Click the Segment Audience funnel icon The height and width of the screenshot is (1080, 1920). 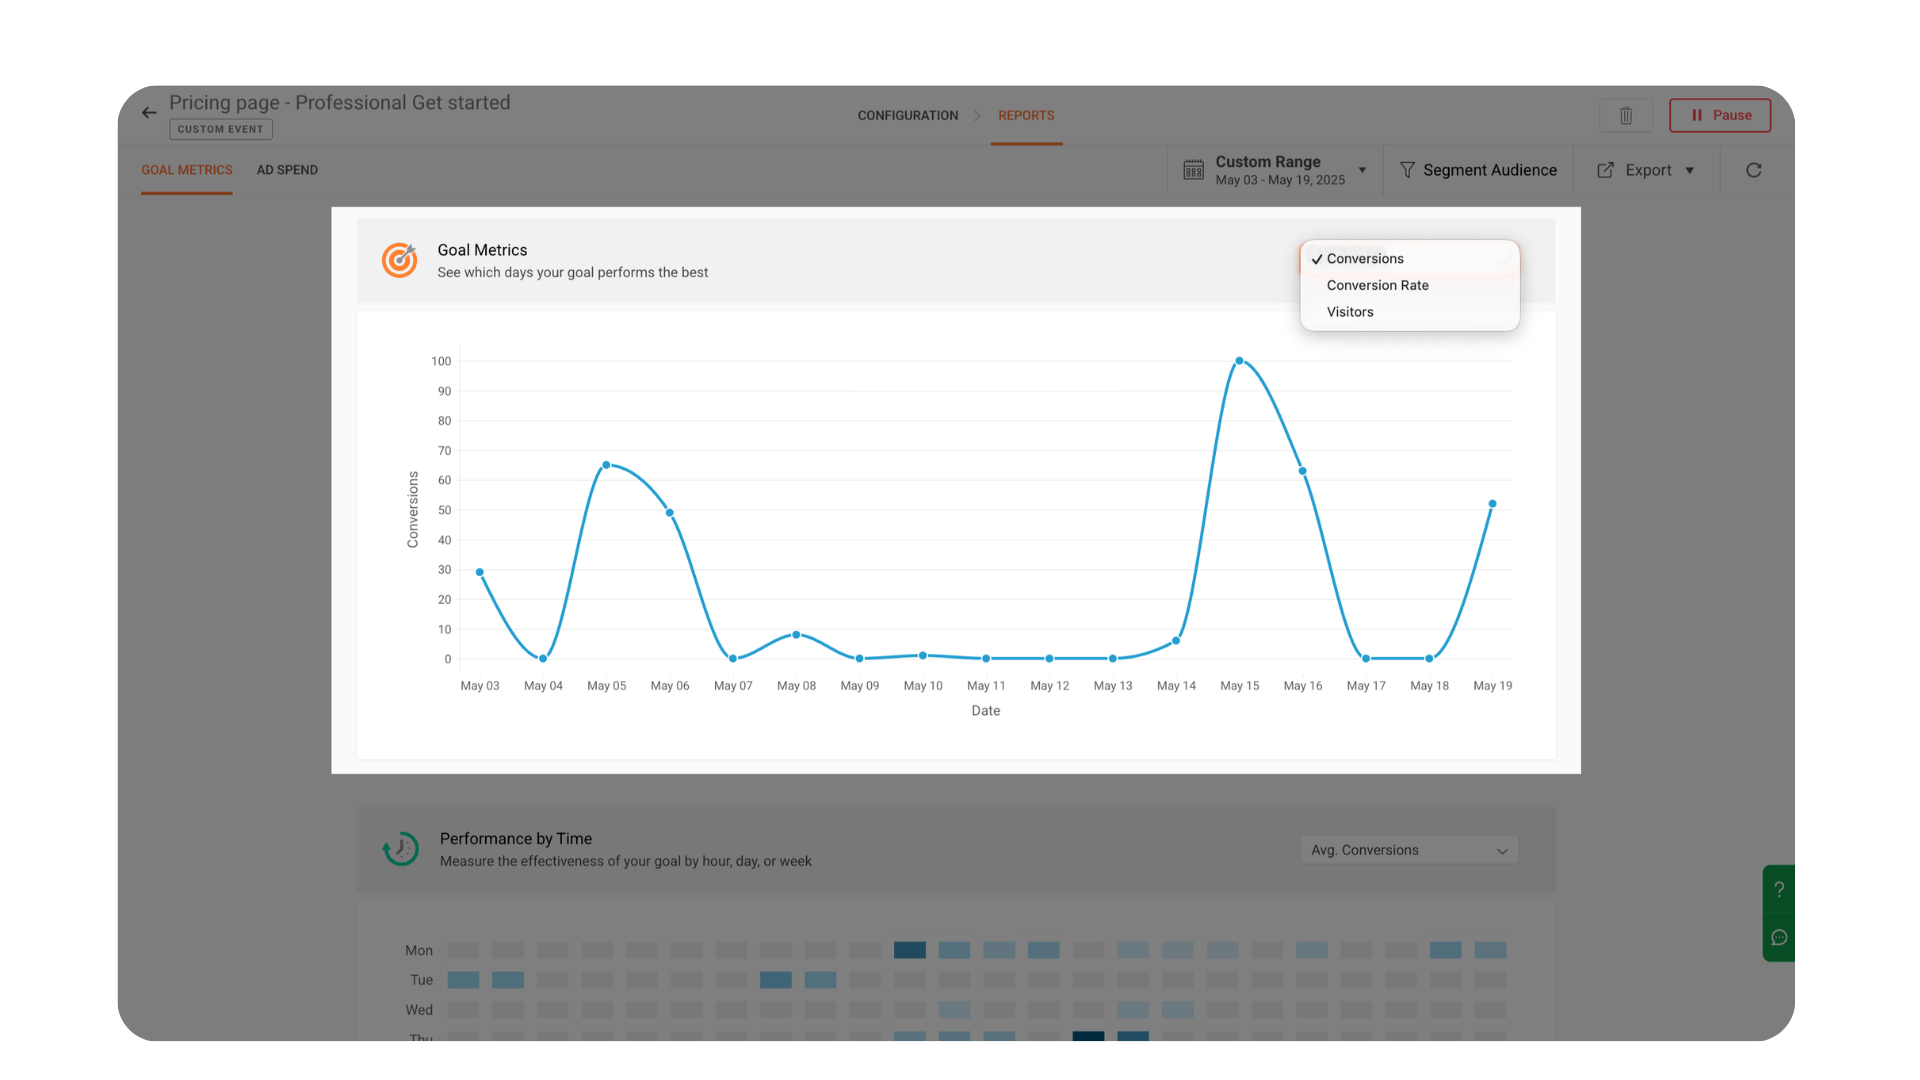click(1407, 170)
